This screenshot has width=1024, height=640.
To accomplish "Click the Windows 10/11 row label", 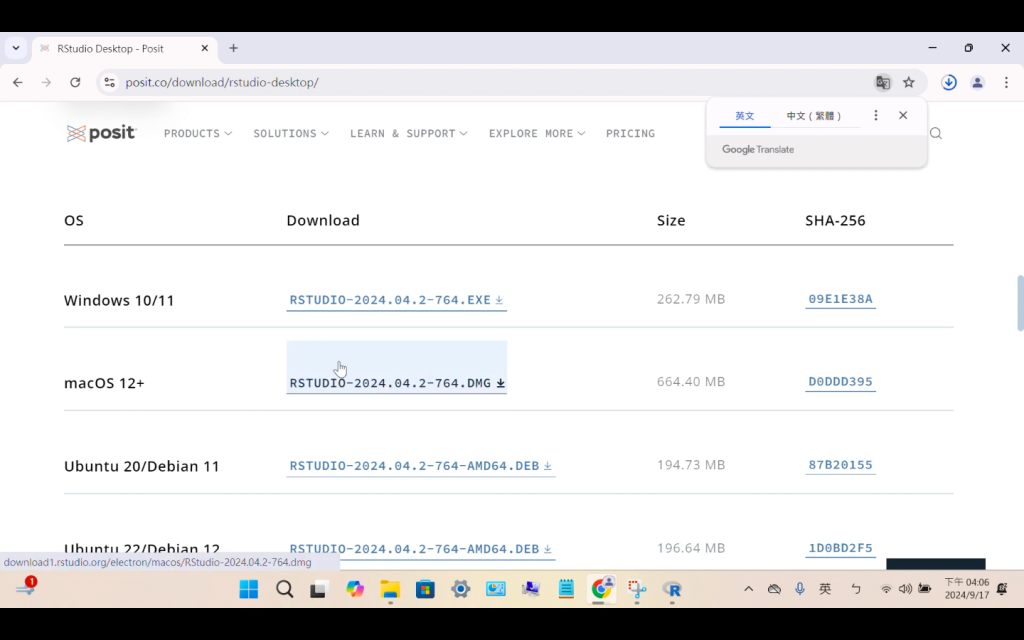I will click(119, 300).
